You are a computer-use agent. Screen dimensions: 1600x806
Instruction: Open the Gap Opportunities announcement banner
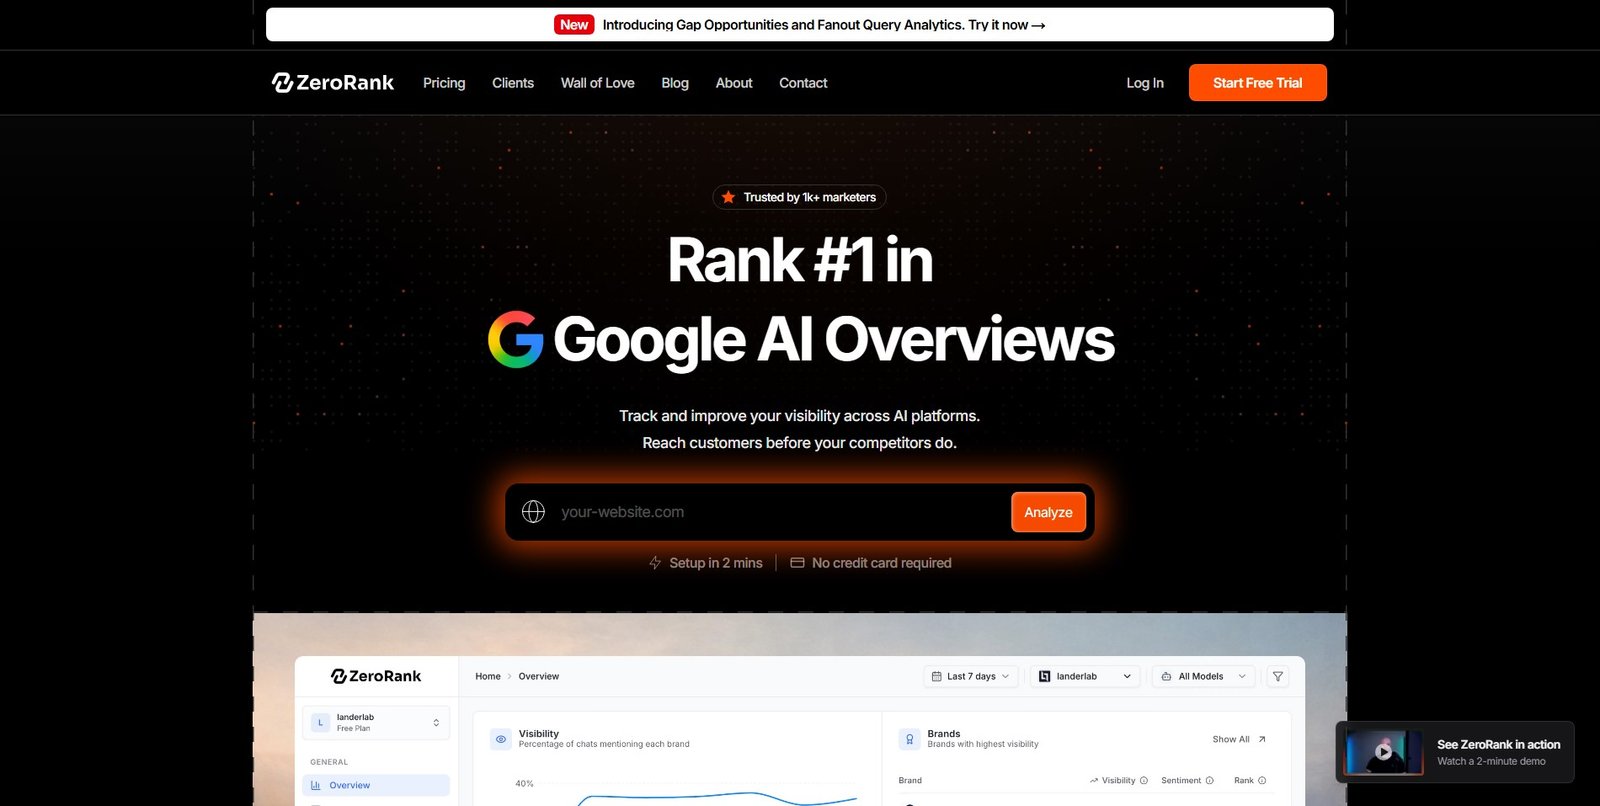(x=800, y=25)
